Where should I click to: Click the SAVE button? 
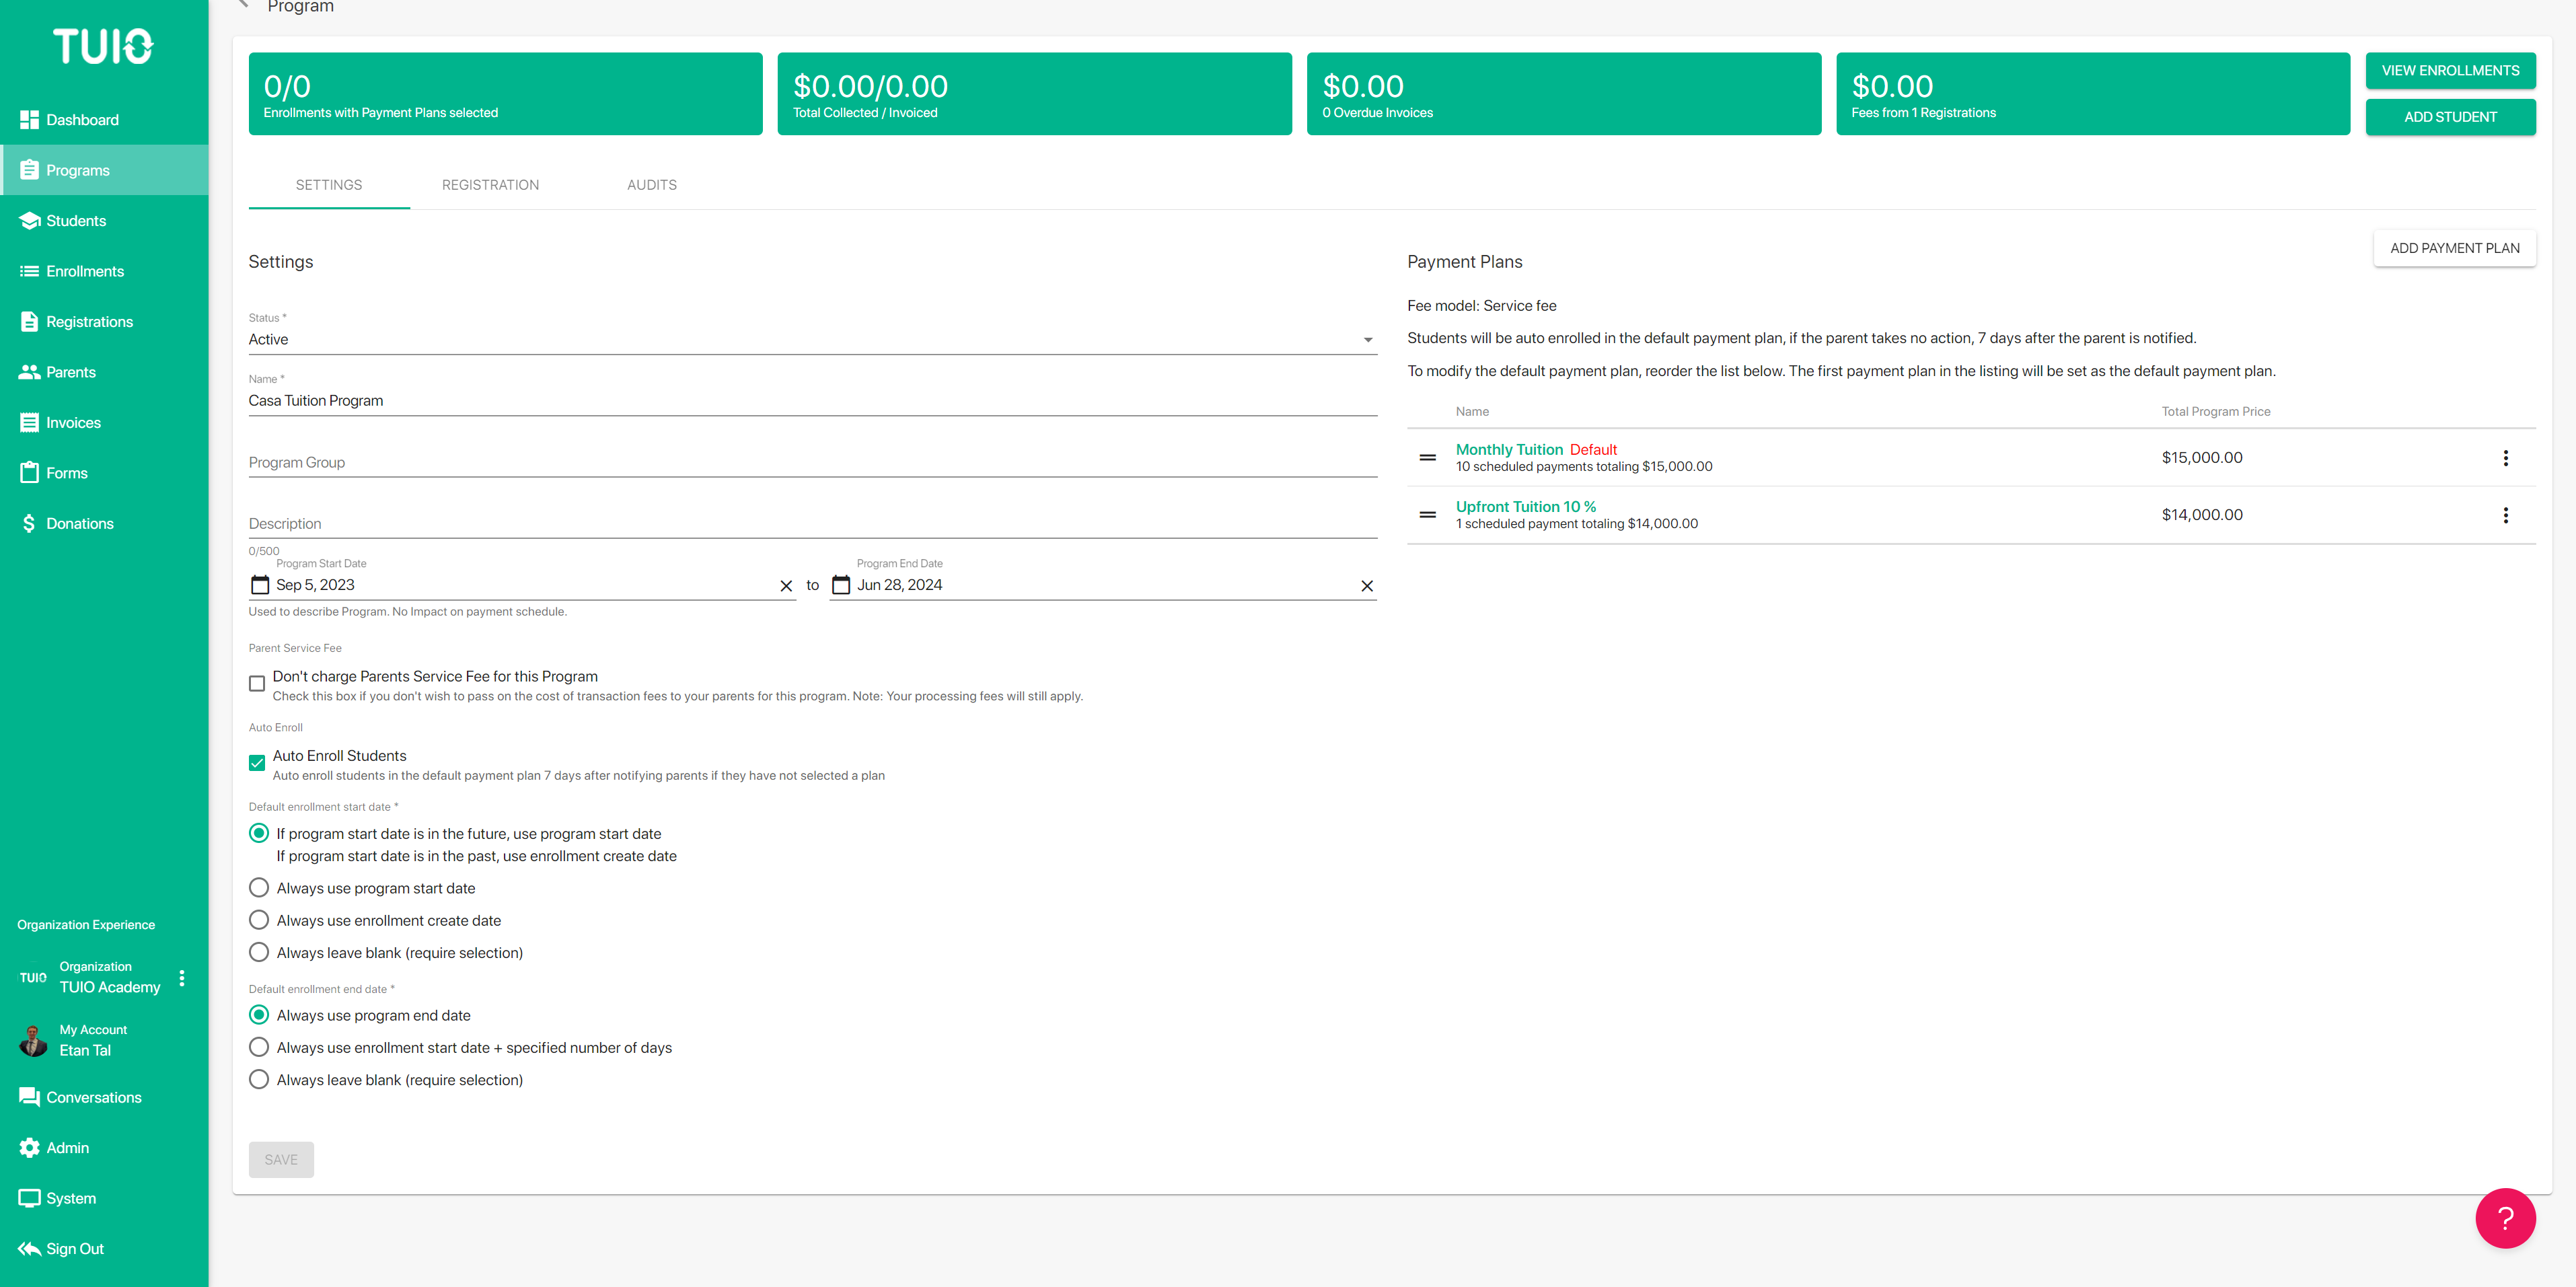pyautogui.click(x=281, y=1160)
